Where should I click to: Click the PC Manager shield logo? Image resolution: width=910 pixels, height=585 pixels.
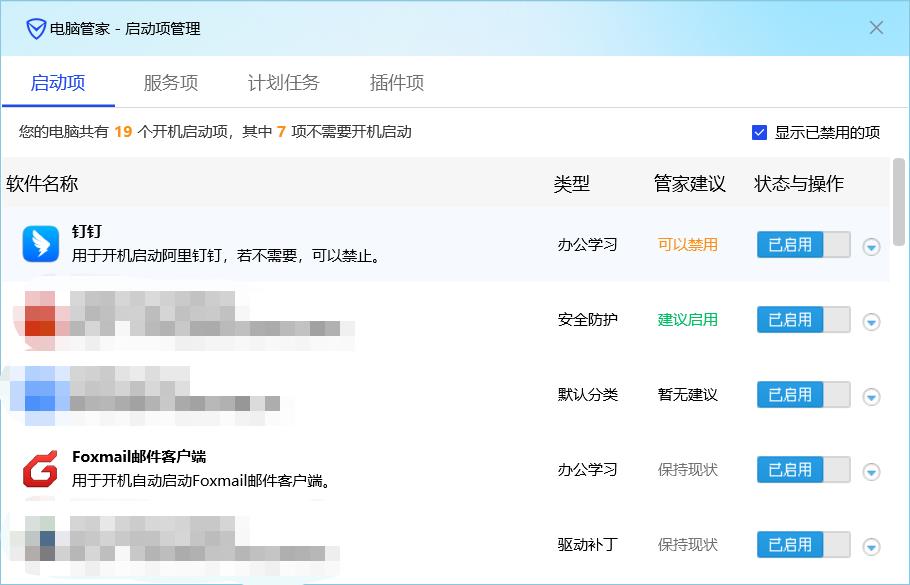pyautogui.click(x=36, y=28)
